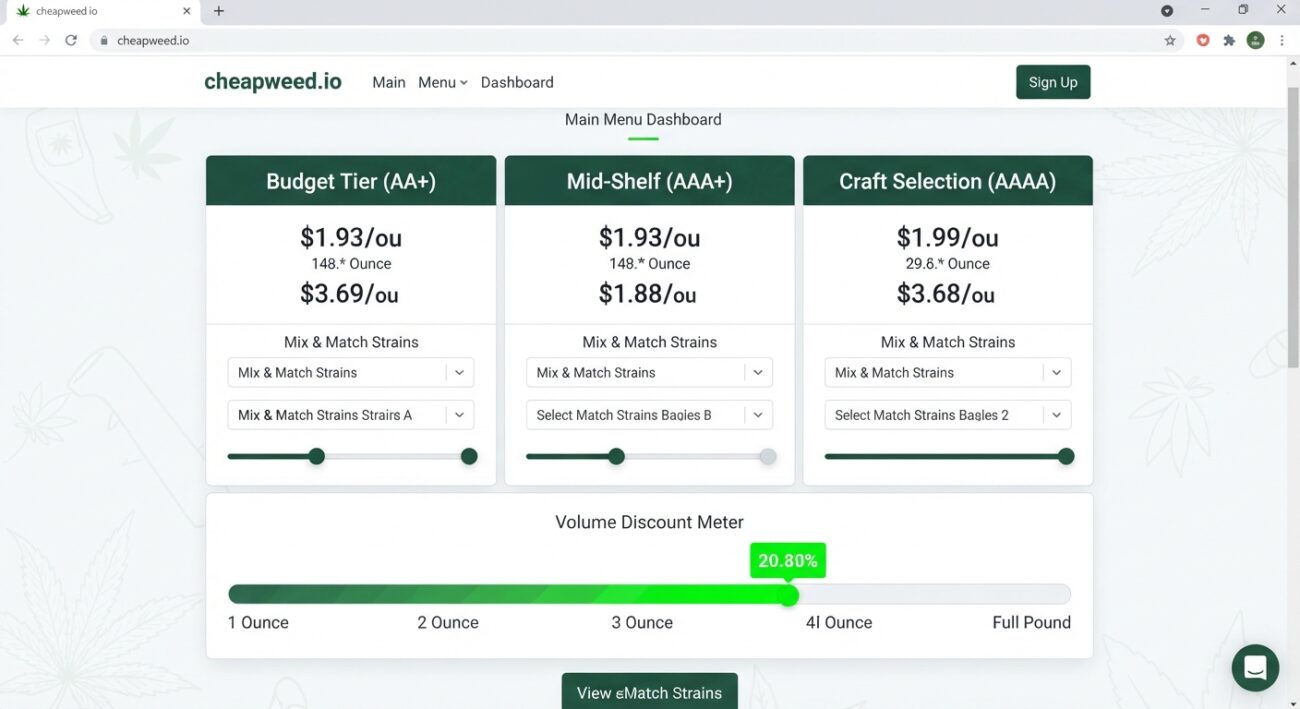Screen dimensions: 1300x709
Task: Open Budget Tier first Mix & Match dropdown
Action: 351,372
